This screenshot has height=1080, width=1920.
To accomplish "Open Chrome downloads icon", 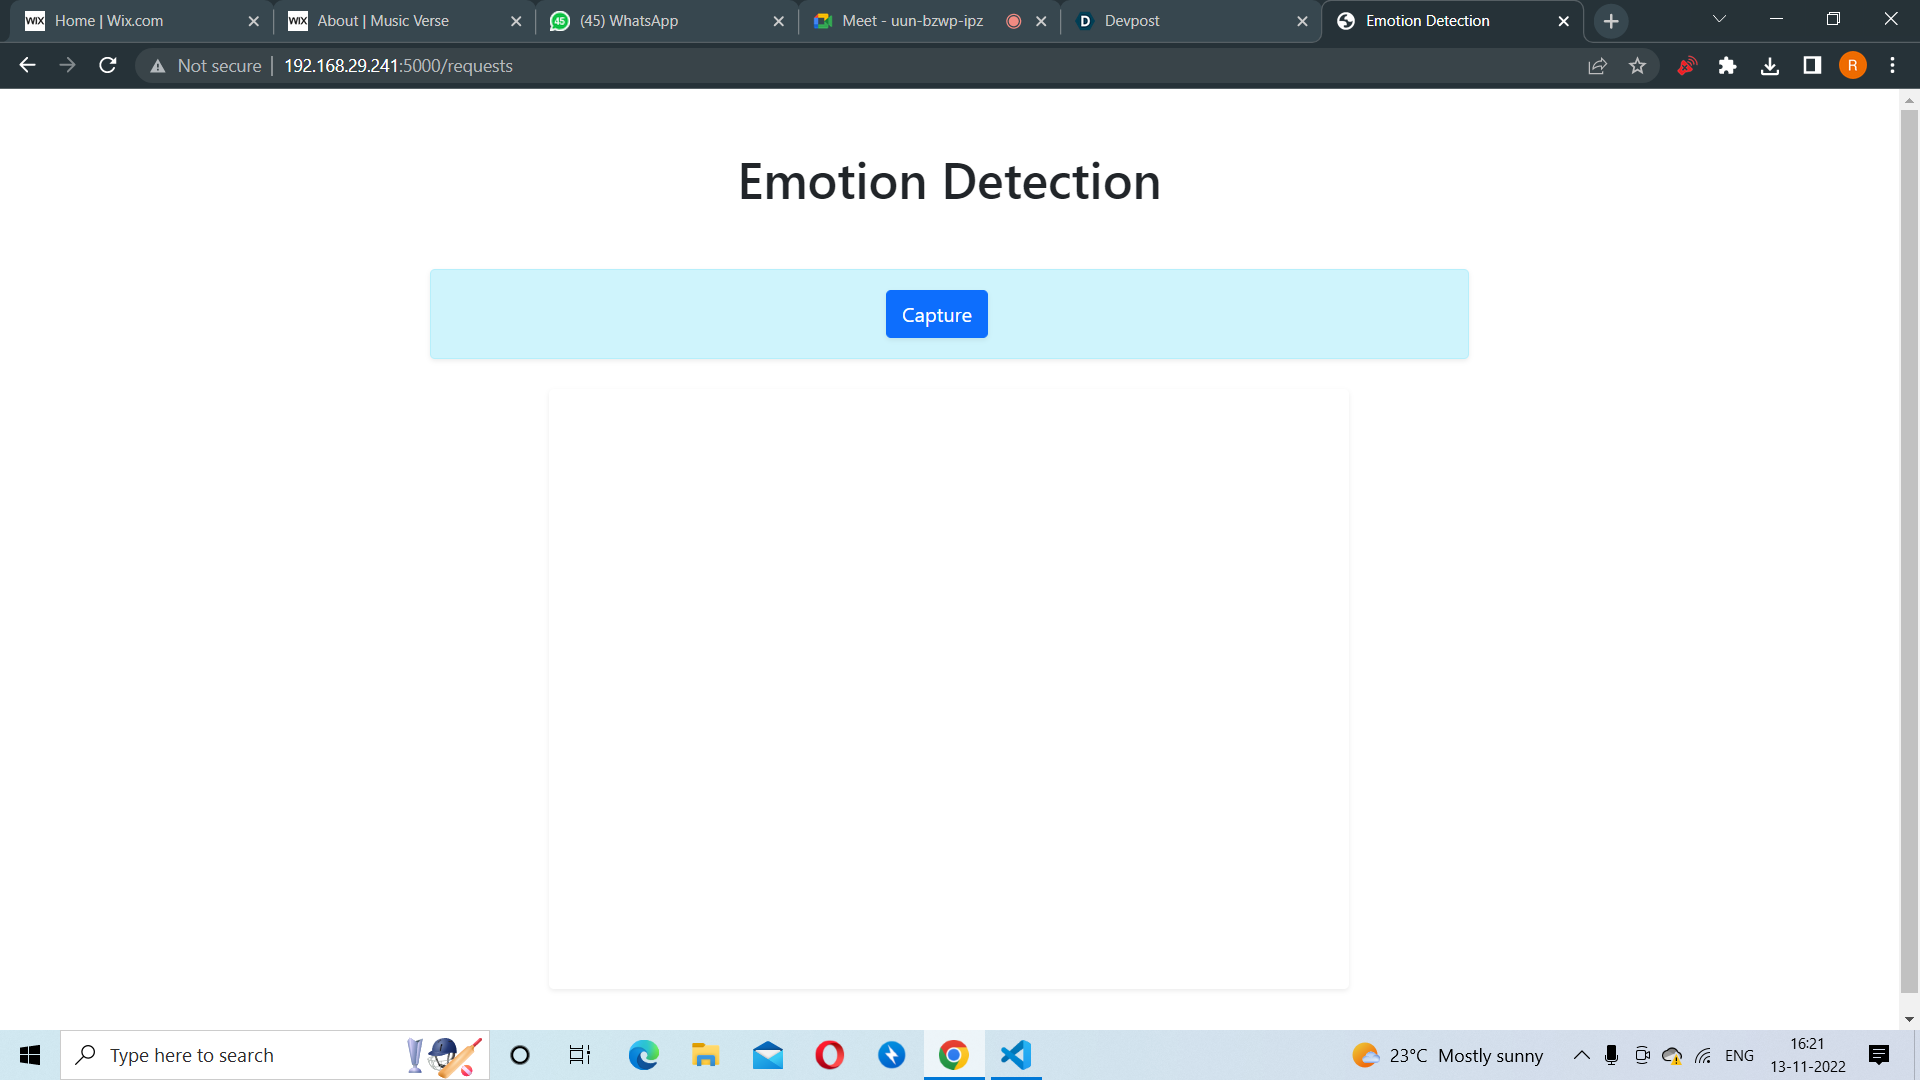I will [x=1769, y=66].
